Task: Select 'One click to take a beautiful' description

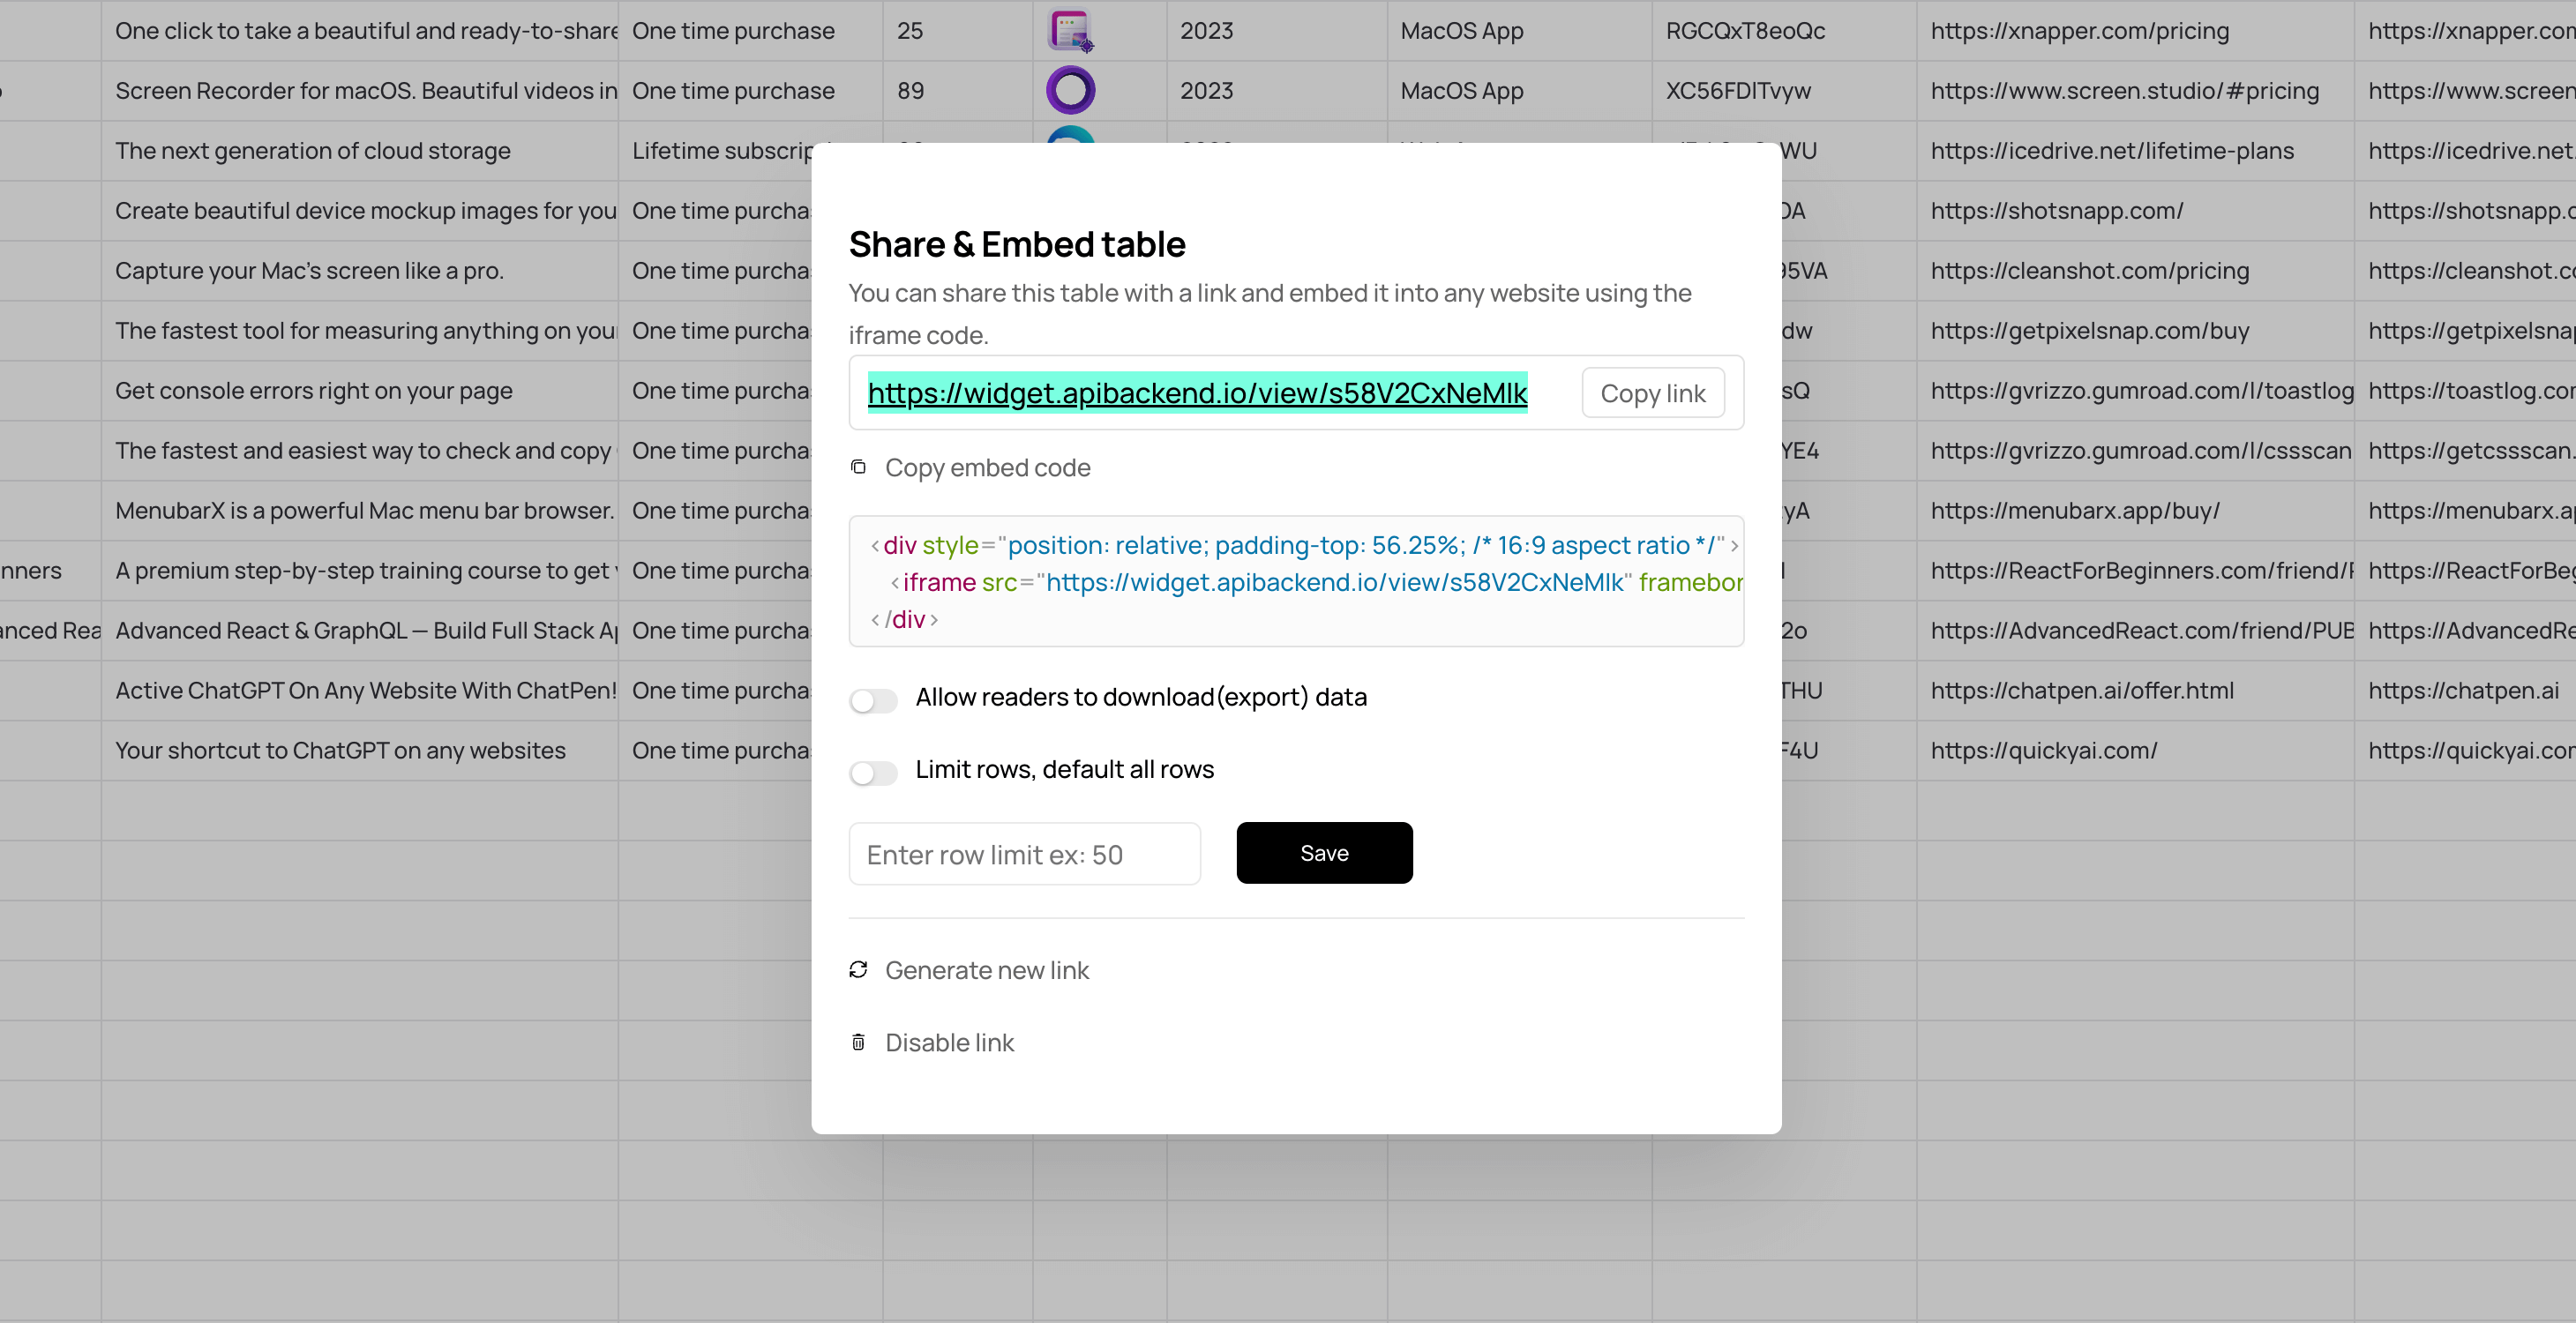Action: [x=359, y=31]
